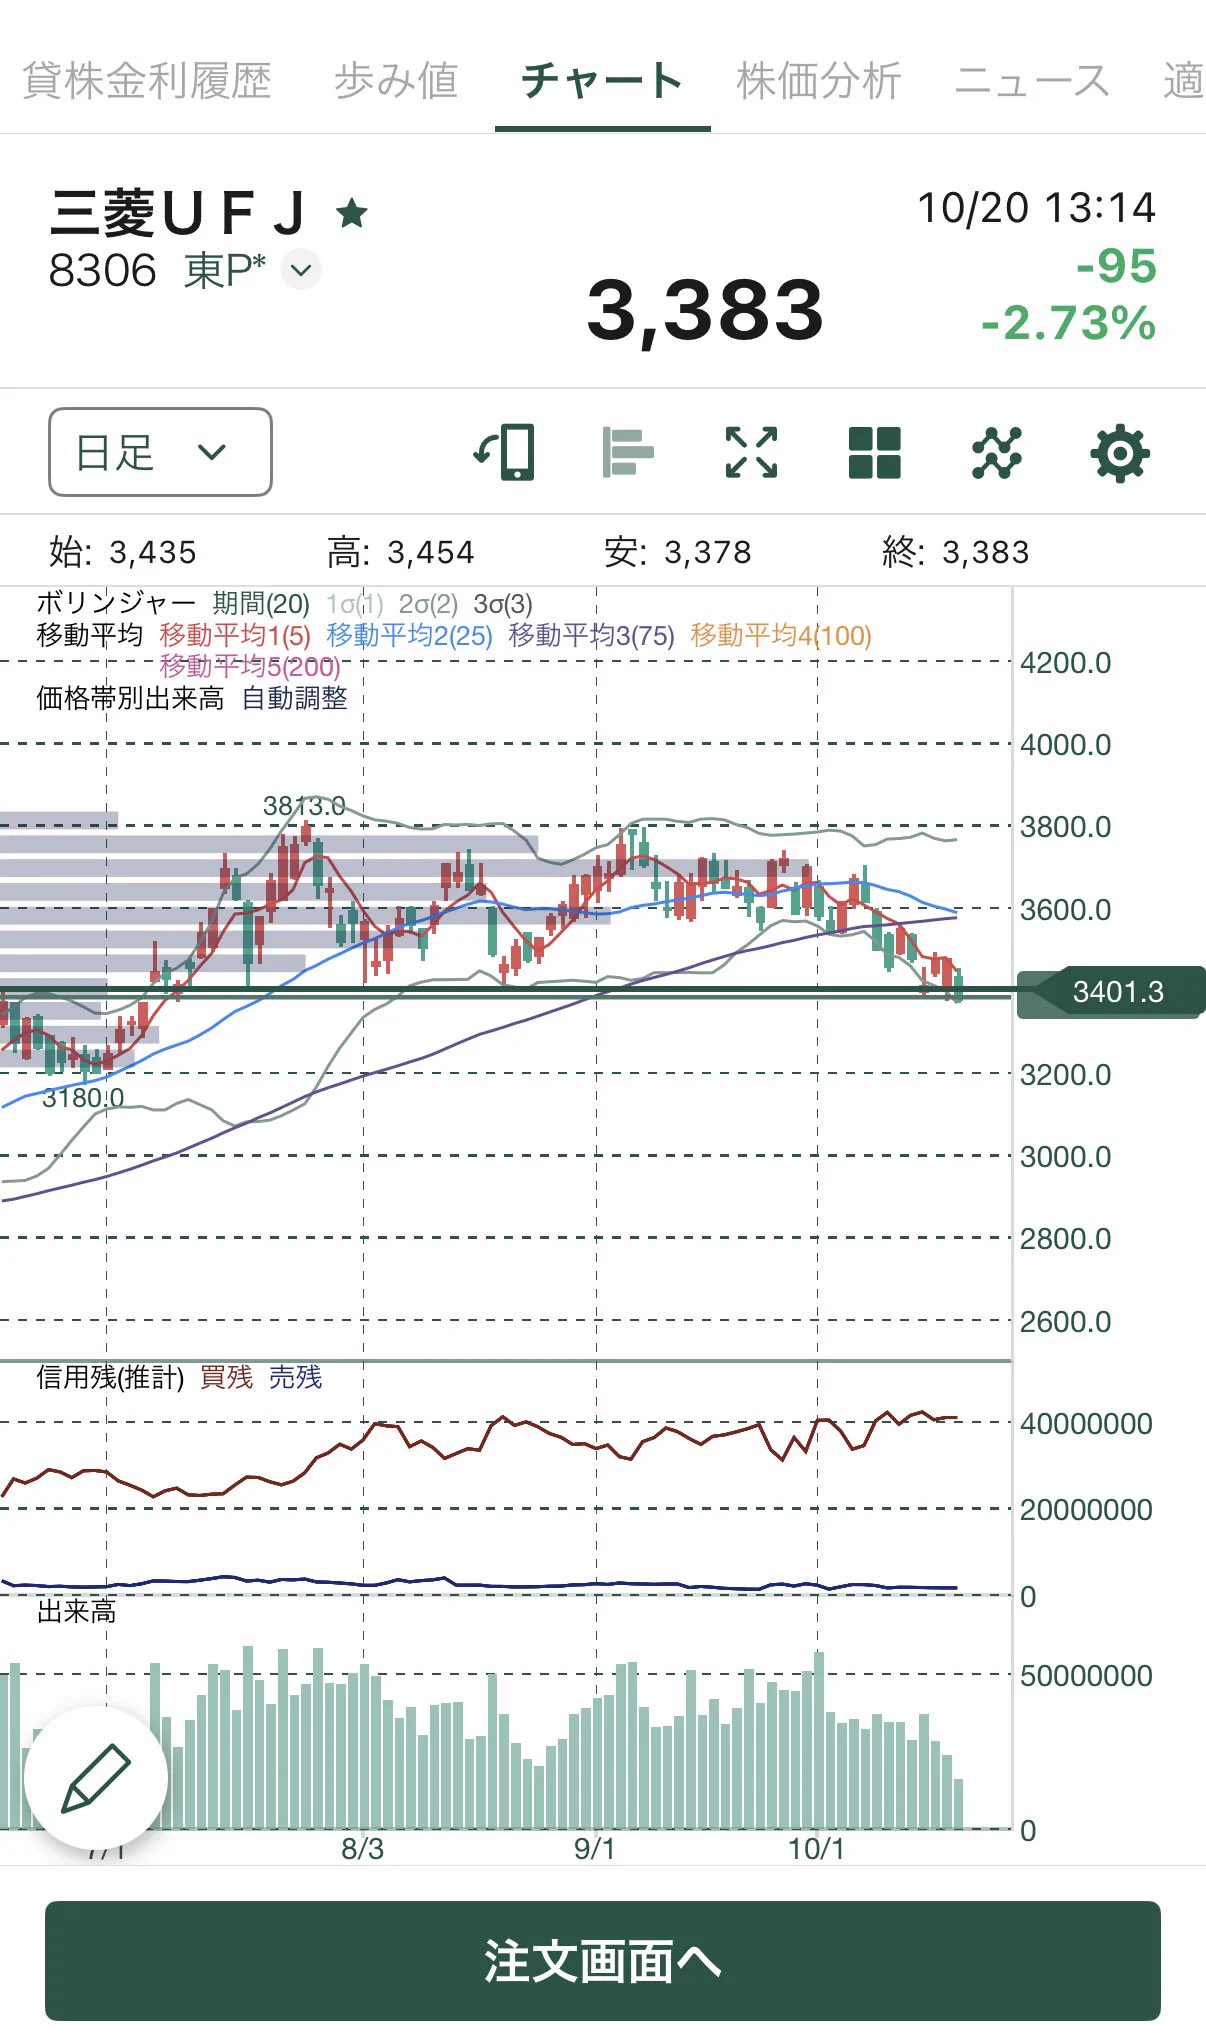Tap the 高: 3,454 high price
The image size is (1206, 2043).
pos(401,552)
